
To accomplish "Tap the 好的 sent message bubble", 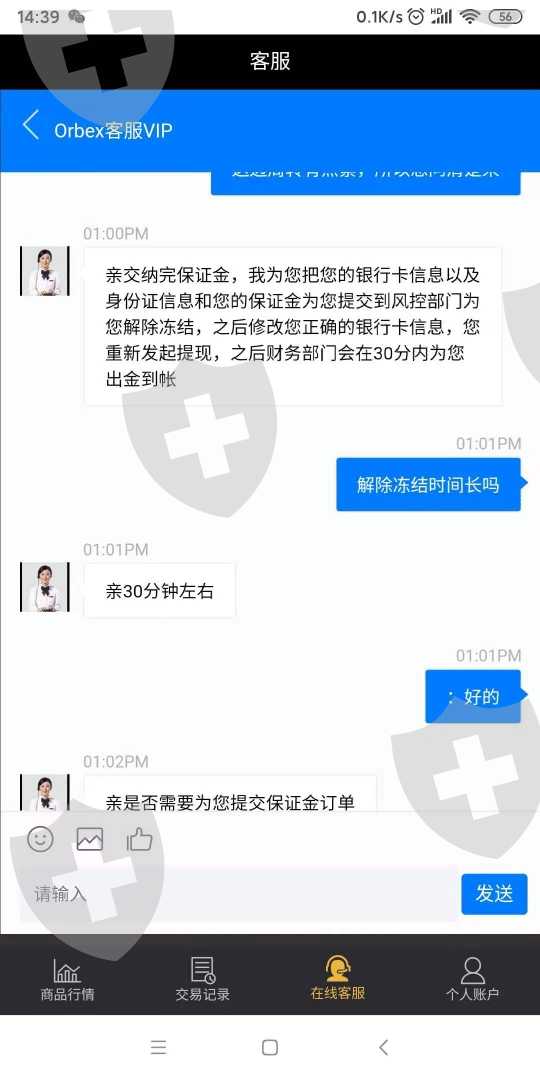I will (473, 696).
